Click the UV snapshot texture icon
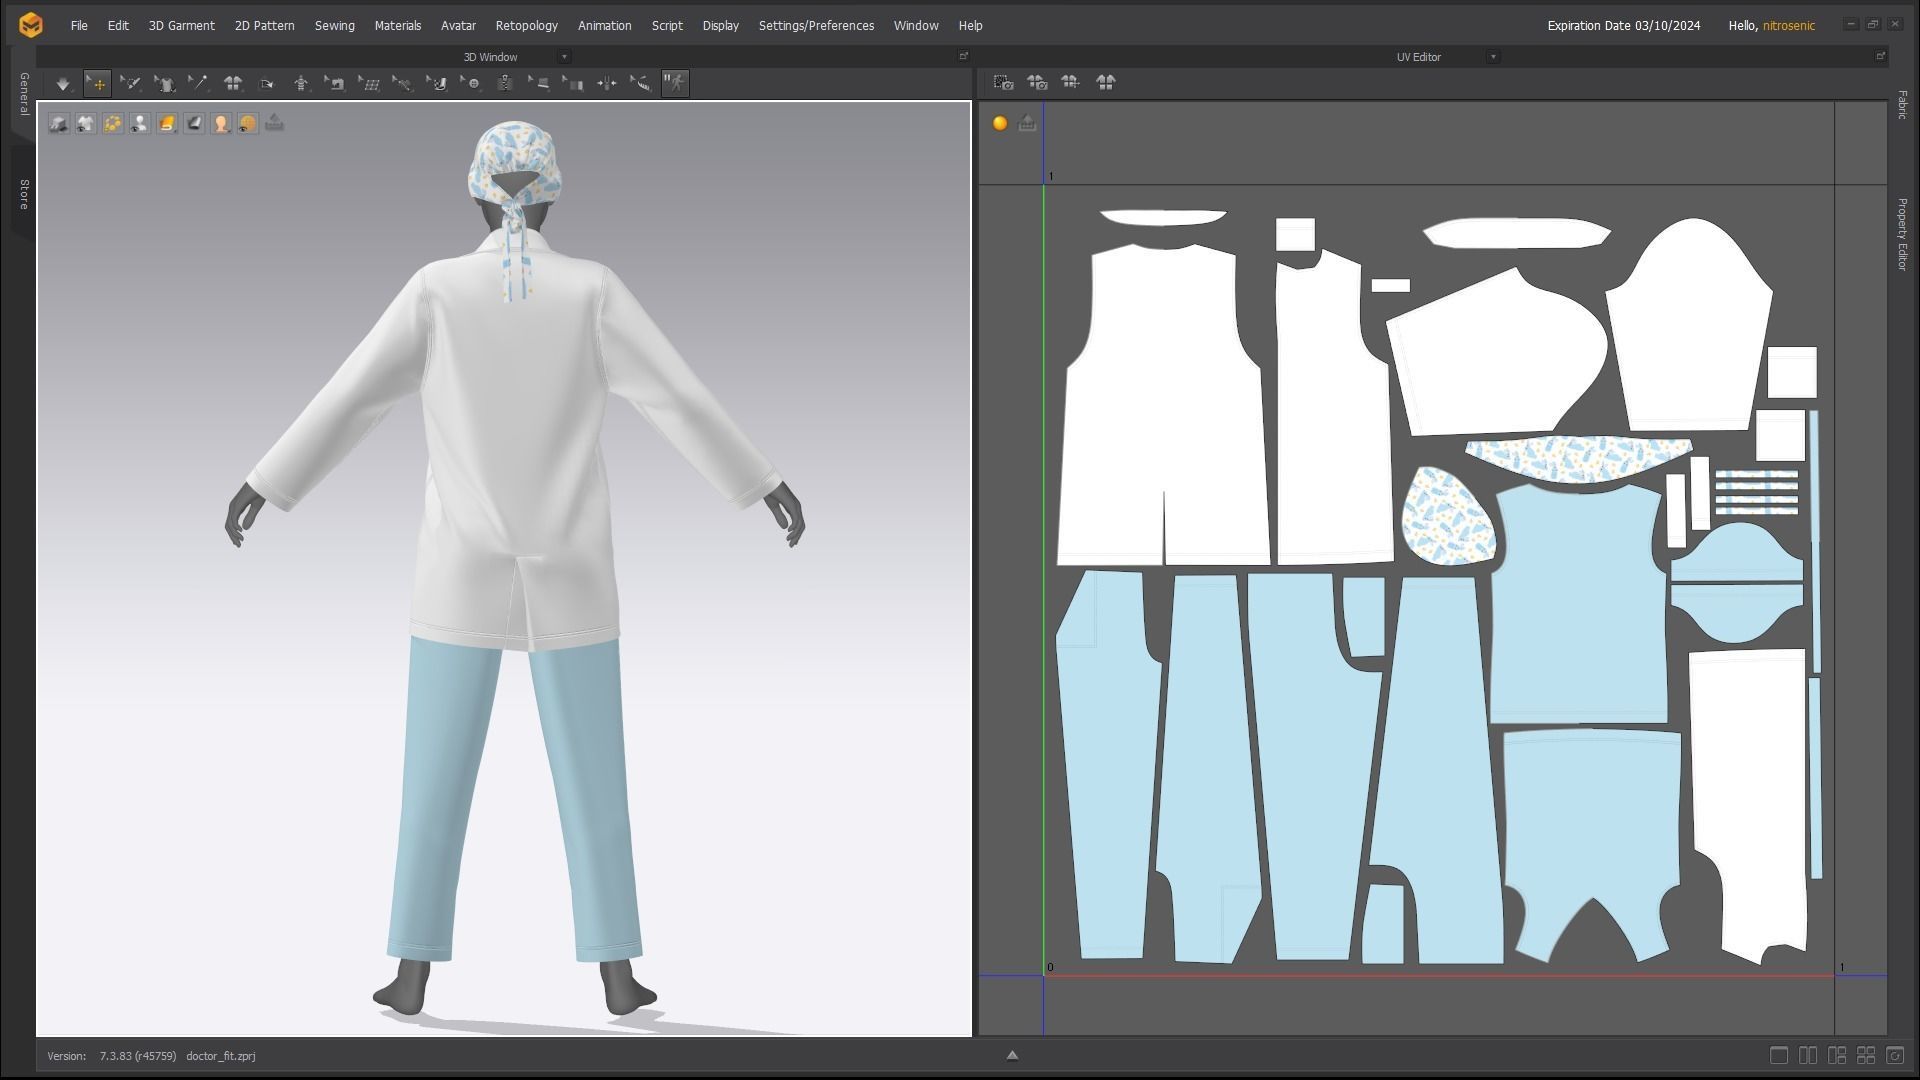Image resolution: width=1920 pixels, height=1080 pixels. click(x=1004, y=83)
